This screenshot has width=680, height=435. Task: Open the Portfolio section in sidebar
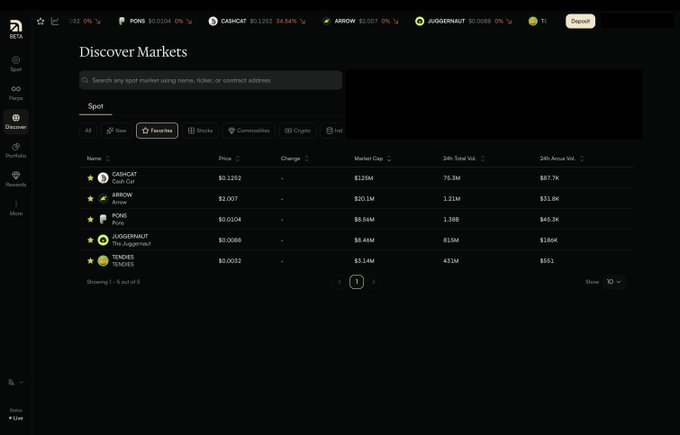click(x=16, y=150)
